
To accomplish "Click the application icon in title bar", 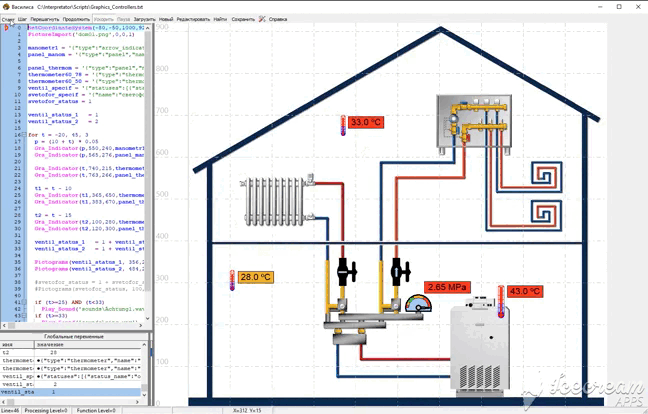I will 5,7.
